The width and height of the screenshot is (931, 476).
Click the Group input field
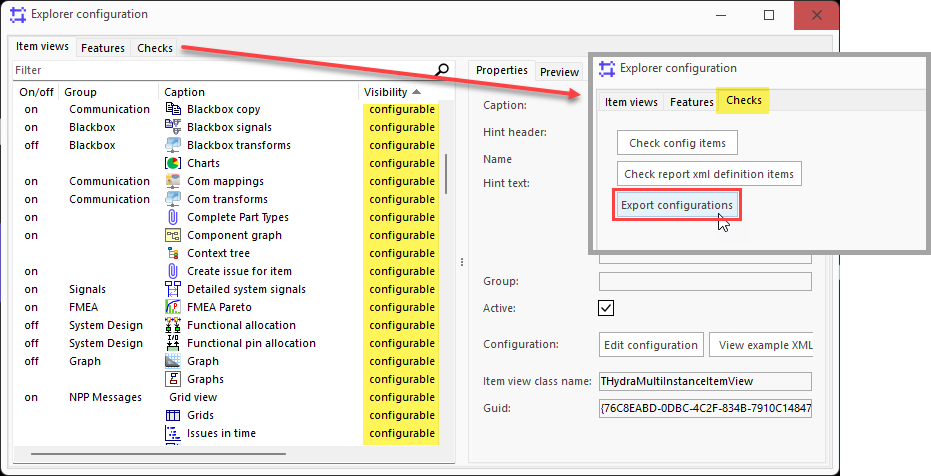pyautogui.click(x=705, y=281)
